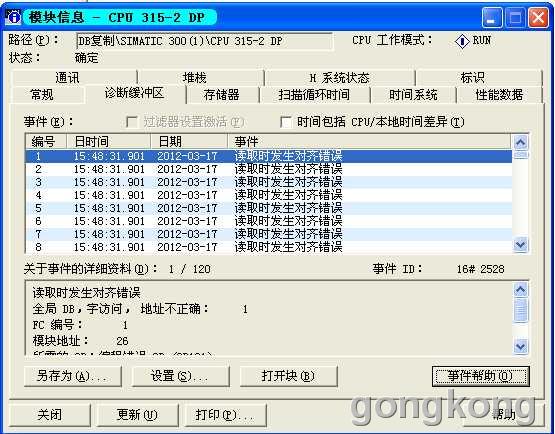Click event list scroll down arrow
The image size is (555, 434).
click(520, 245)
